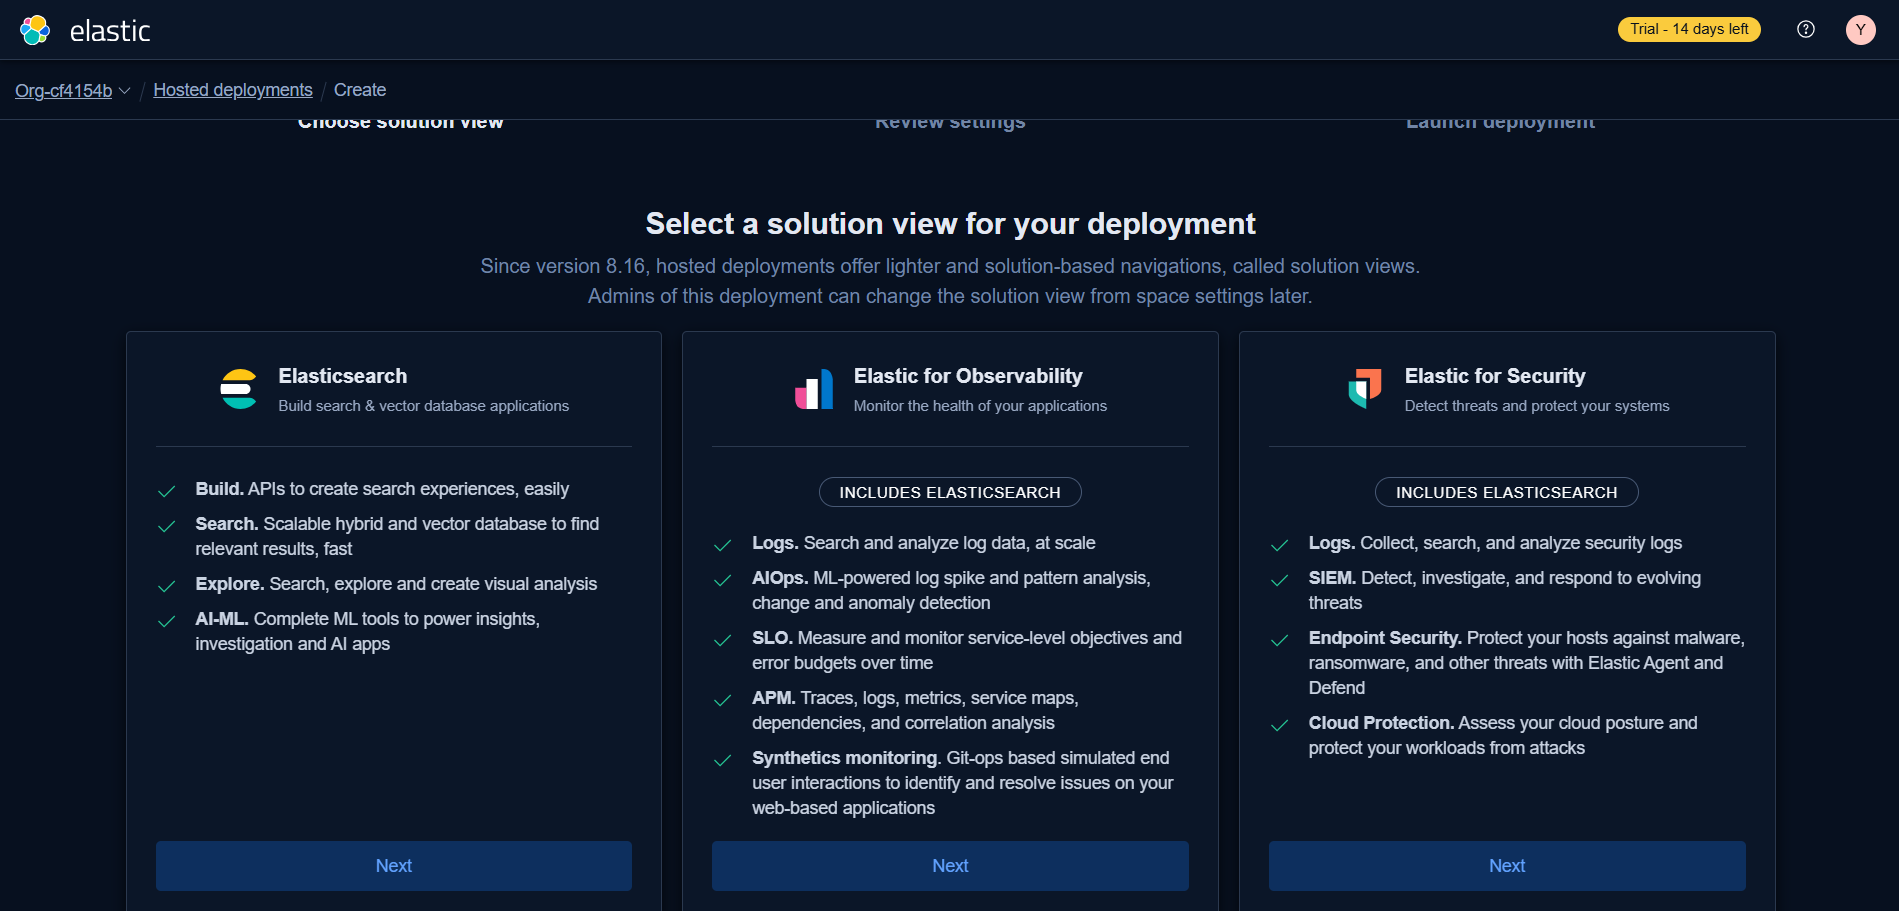The width and height of the screenshot is (1899, 911).
Task: Click the Elasticsearch solution logo
Action: [239, 389]
